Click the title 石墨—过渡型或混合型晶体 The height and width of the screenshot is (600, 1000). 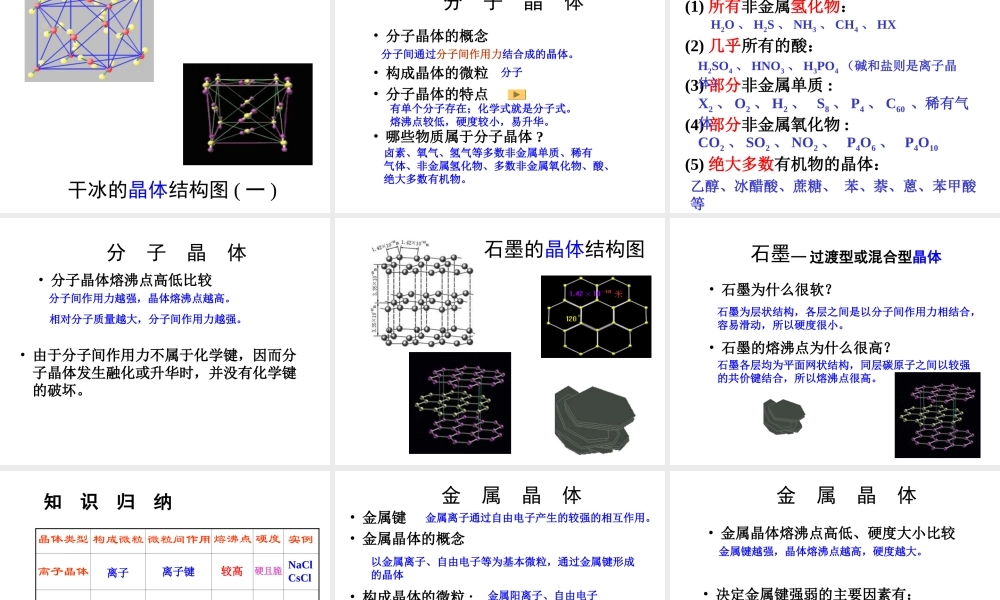coord(846,255)
